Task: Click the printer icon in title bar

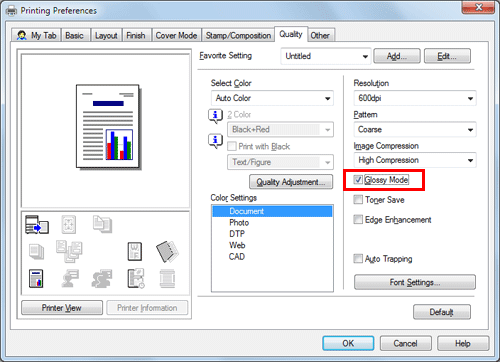Action: [x=11, y=11]
